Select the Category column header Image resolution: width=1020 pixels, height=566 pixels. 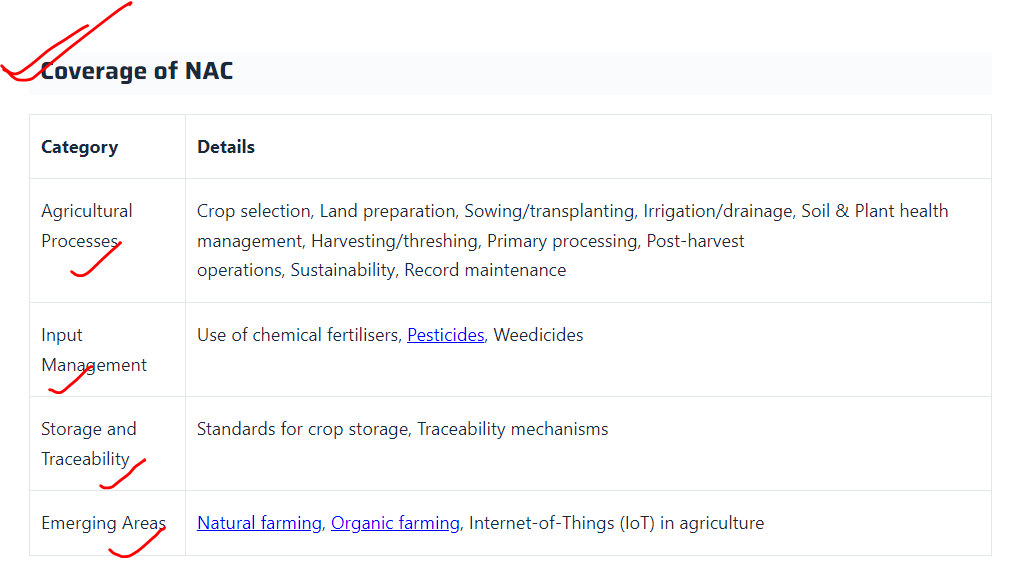point(79,147)
